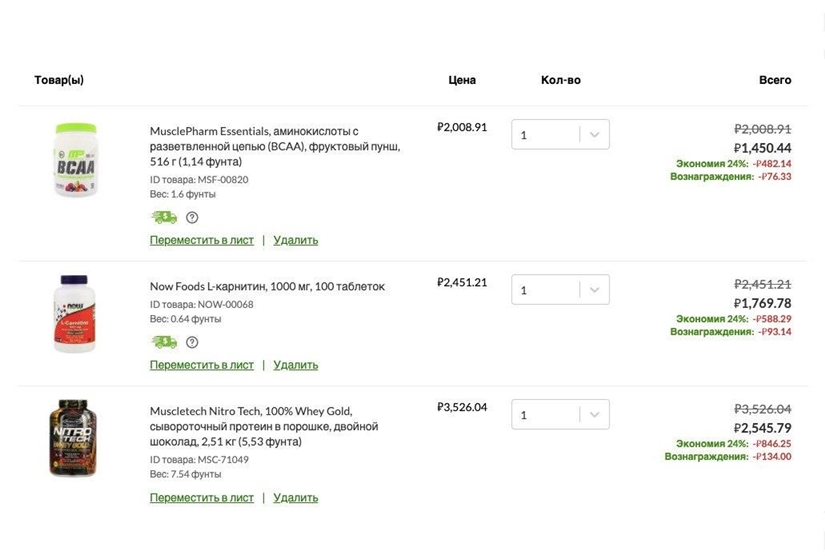Screen dimensions: 825x559
Task: Move Now Foods L-carnitine to list
Action: click(202, 365)
